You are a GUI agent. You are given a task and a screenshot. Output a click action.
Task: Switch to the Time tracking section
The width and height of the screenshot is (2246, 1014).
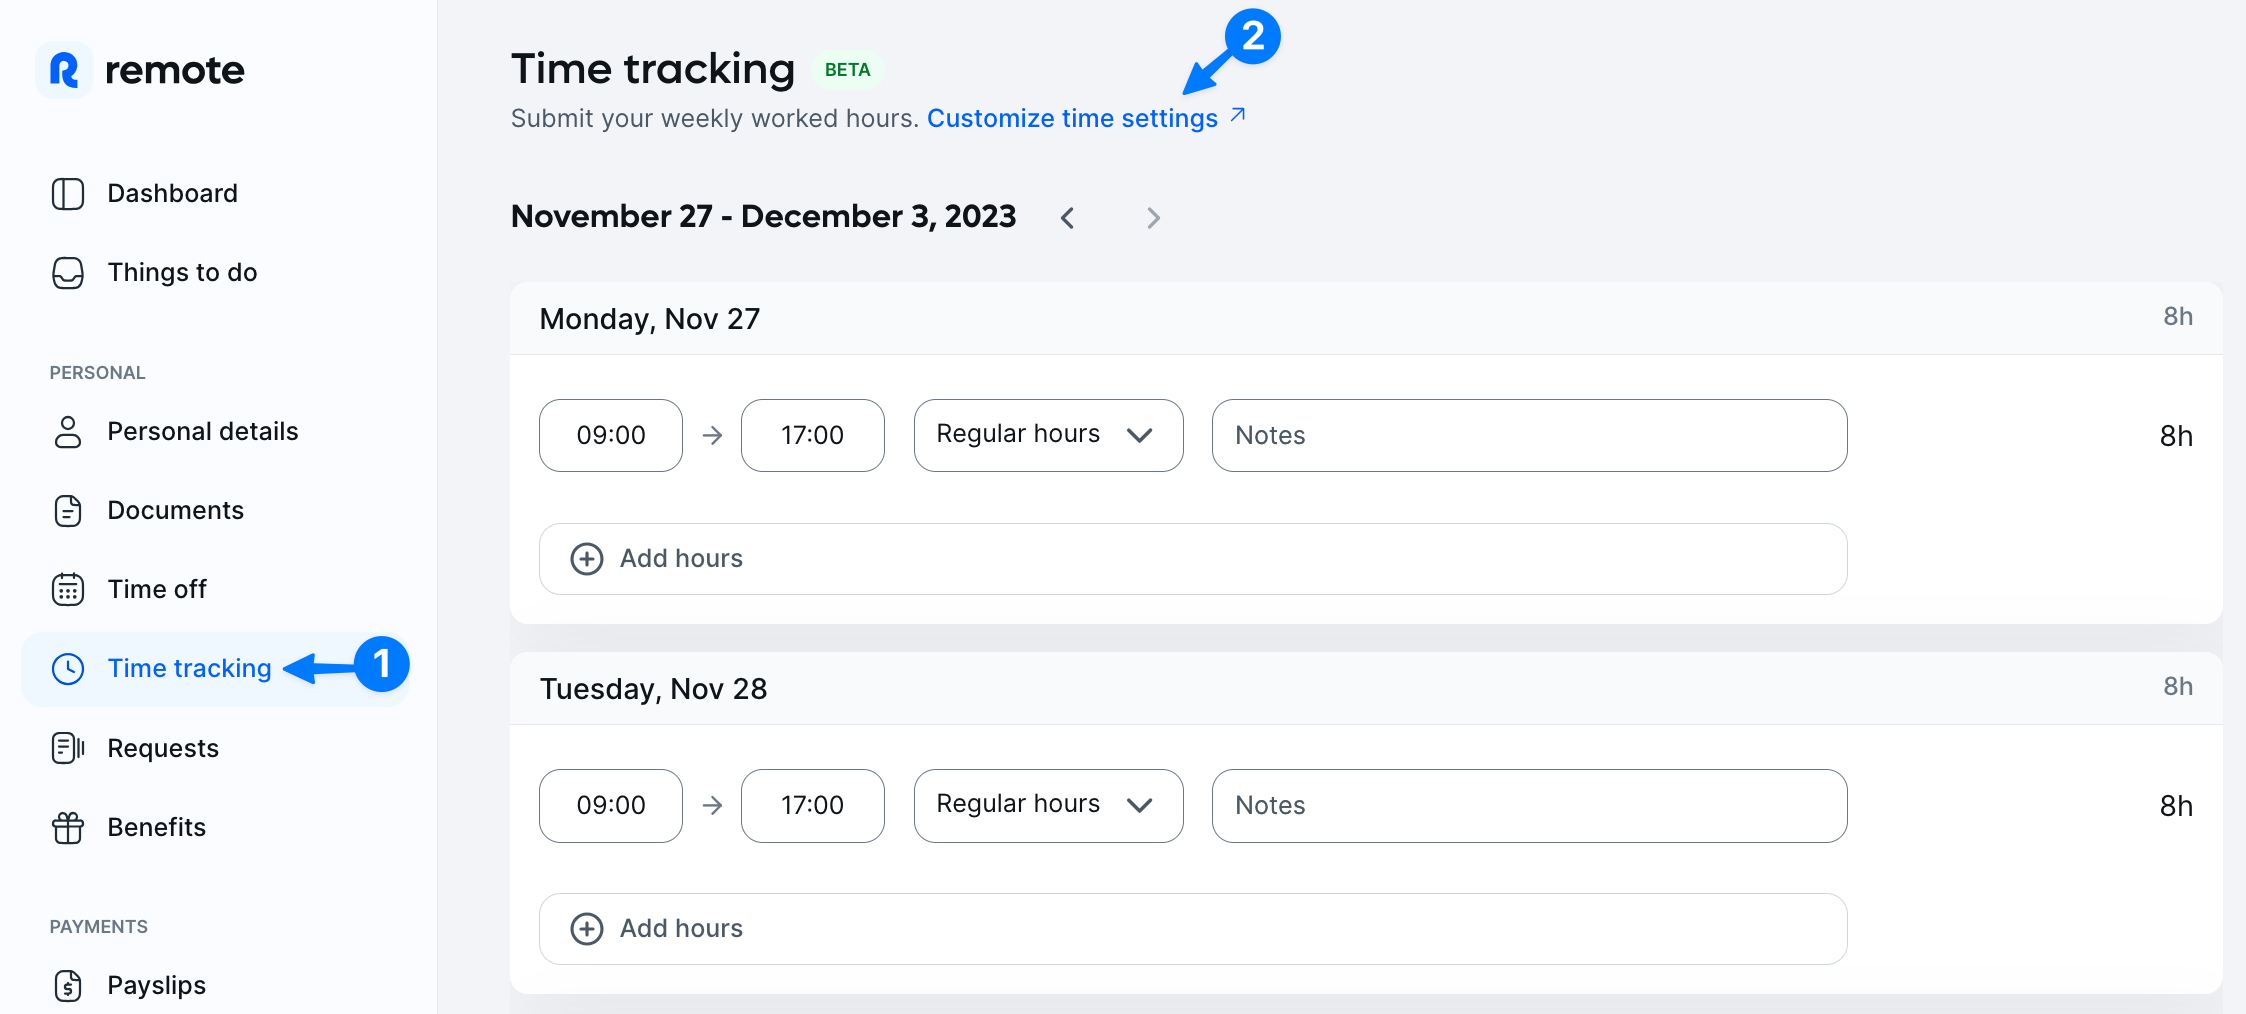188,668
